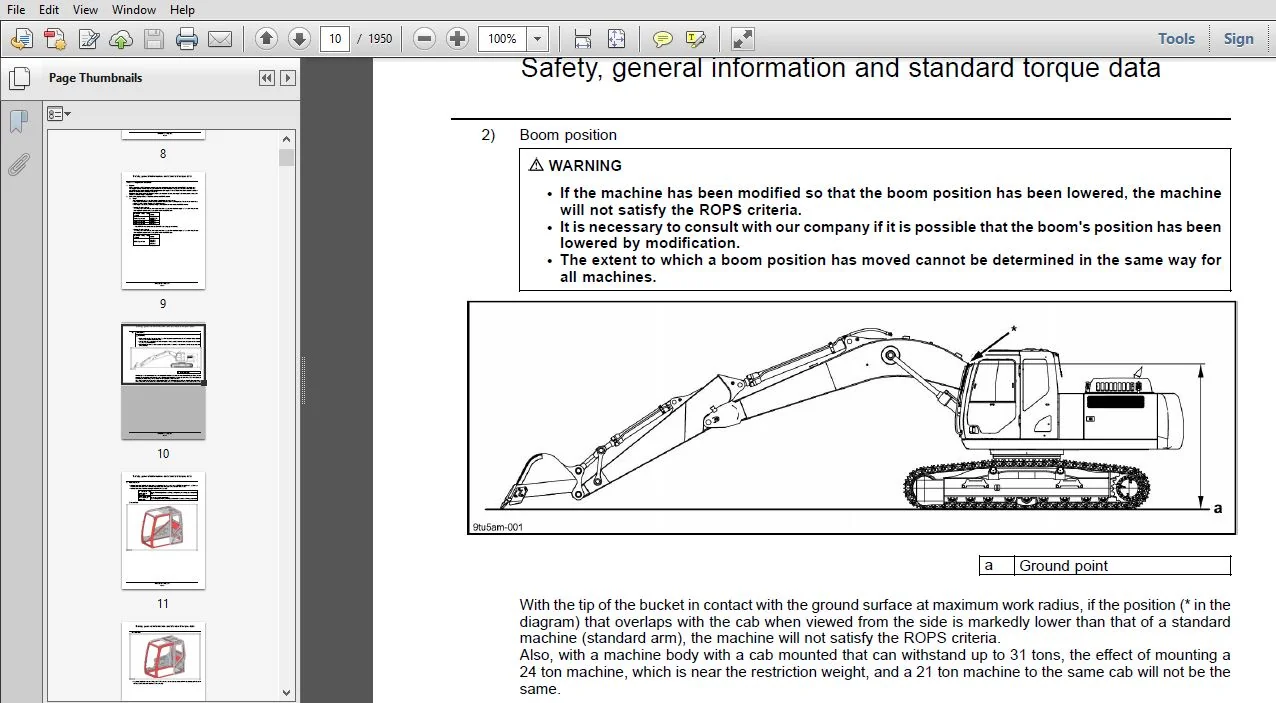
Task: Go to next page with down arrow
Action: [x=299, y=39]
